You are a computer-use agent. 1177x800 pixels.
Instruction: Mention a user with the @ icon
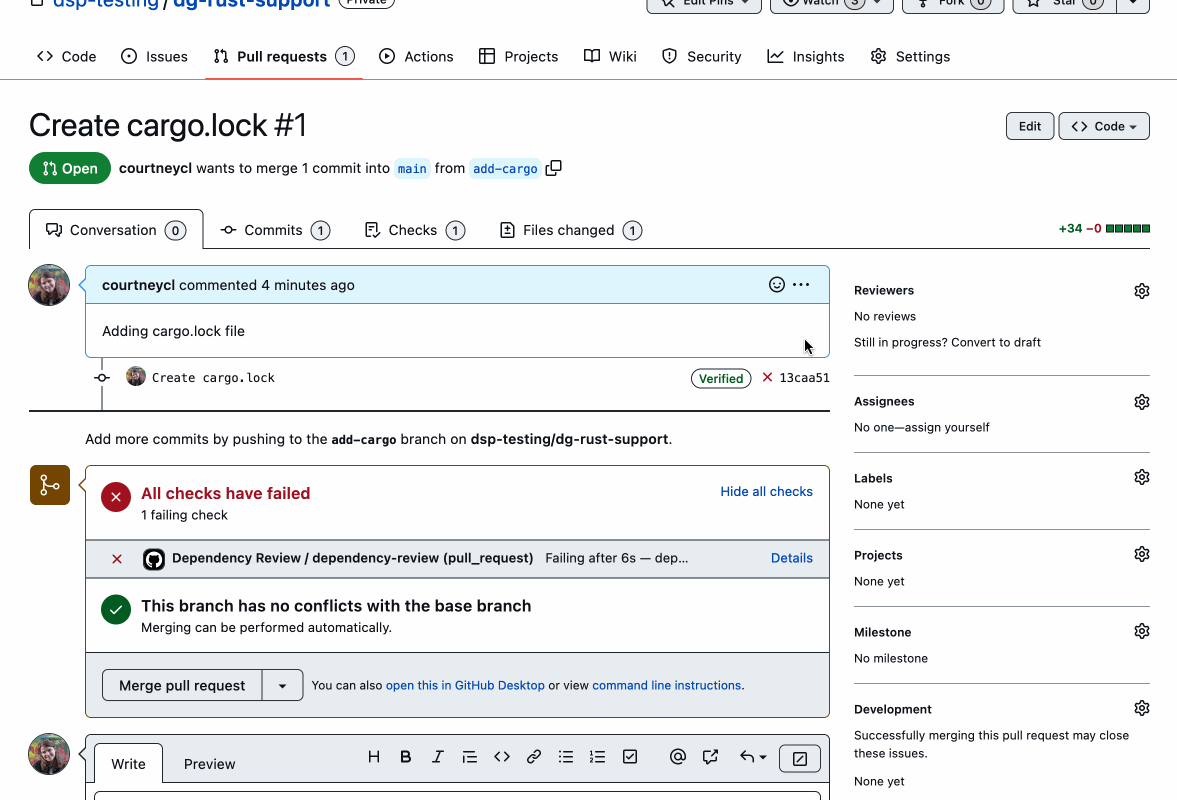coord(678,757)
